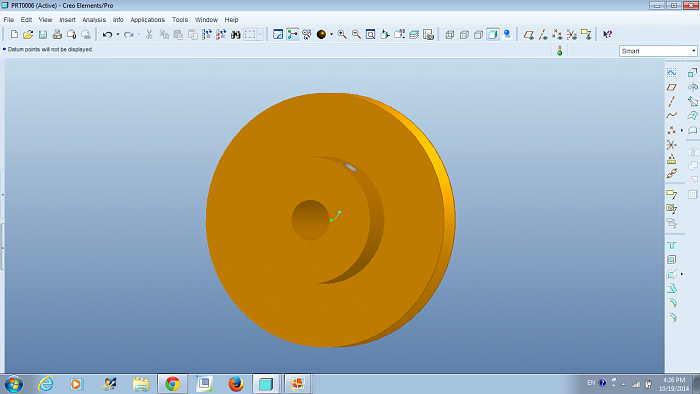Click the regeneration status traffic light icon
The height and width of the screenshot is (394, 700).
(559, 51)
